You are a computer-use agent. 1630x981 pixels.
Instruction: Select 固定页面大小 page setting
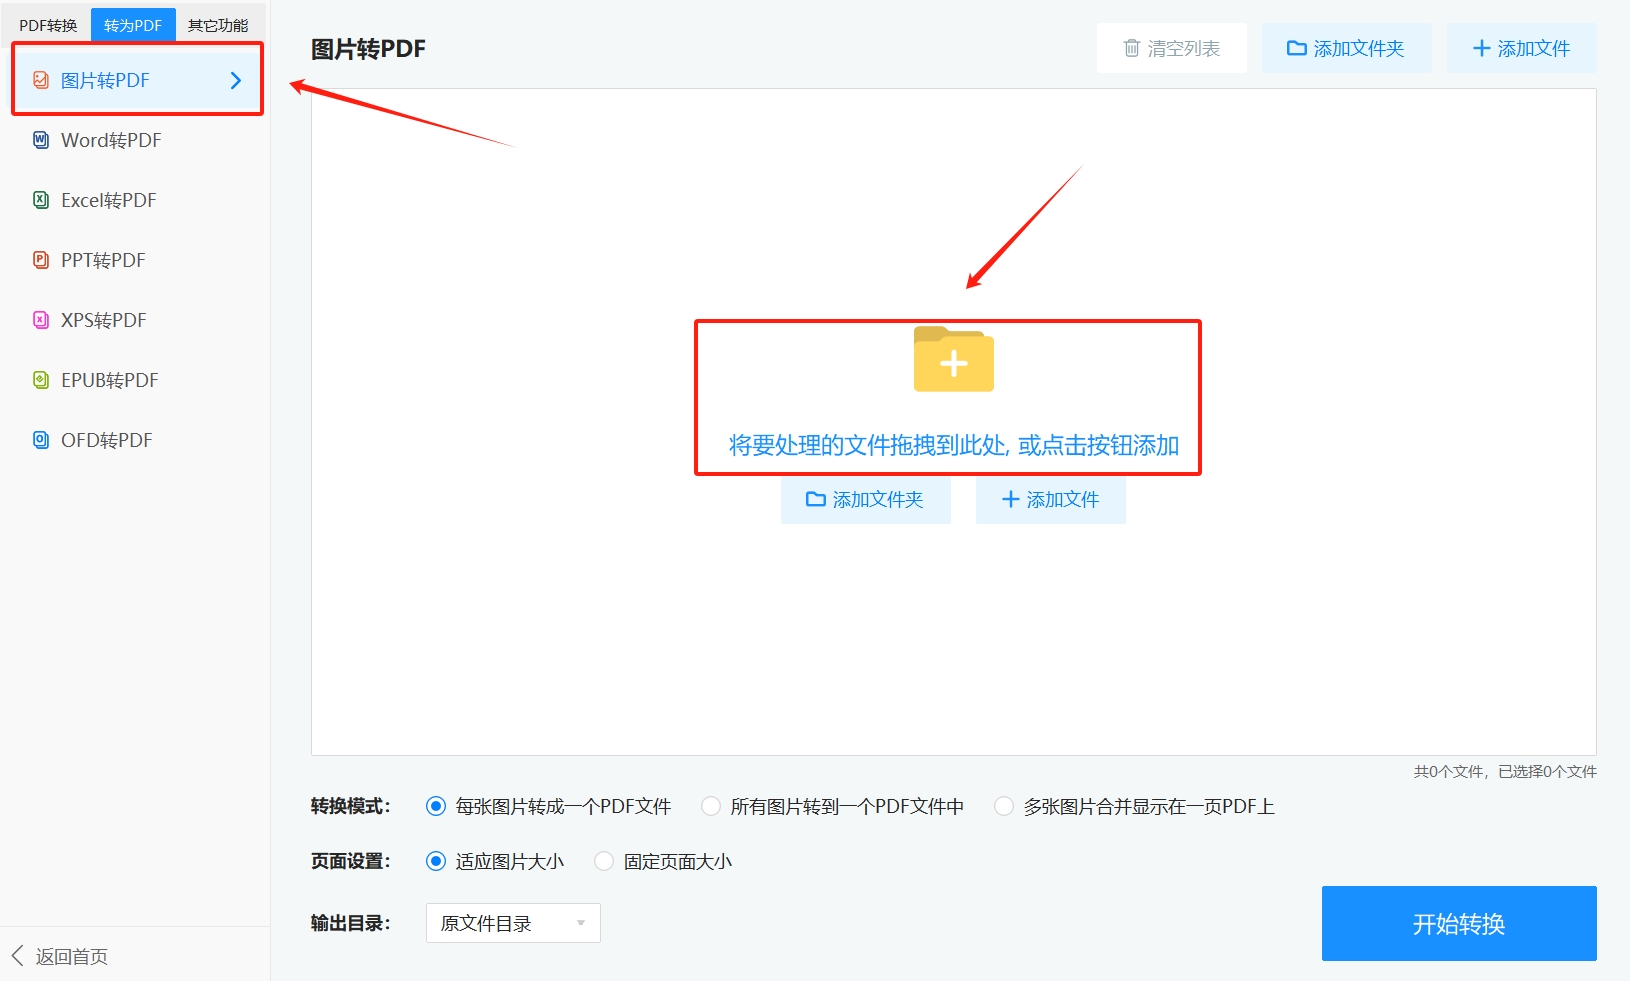coord(604,861)
